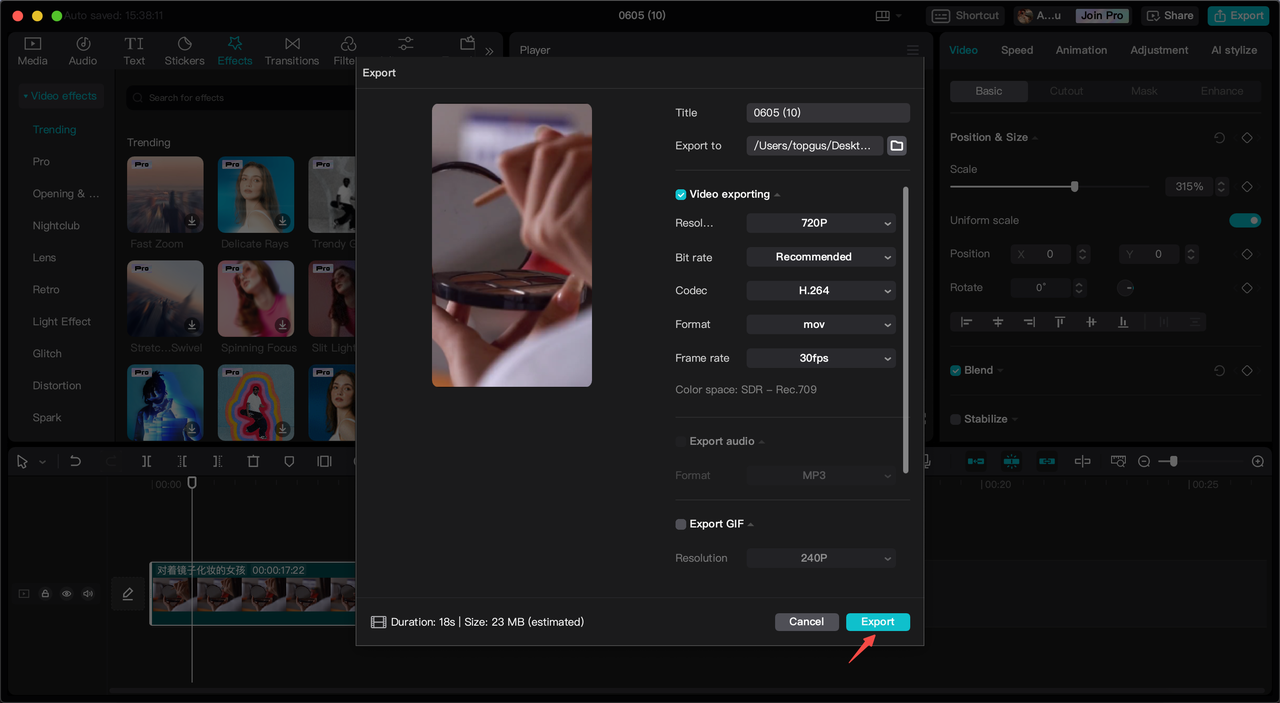Zoom in the timeline with plus icon
This screenshot has height=703, width=1280.
pos(1258,461)
